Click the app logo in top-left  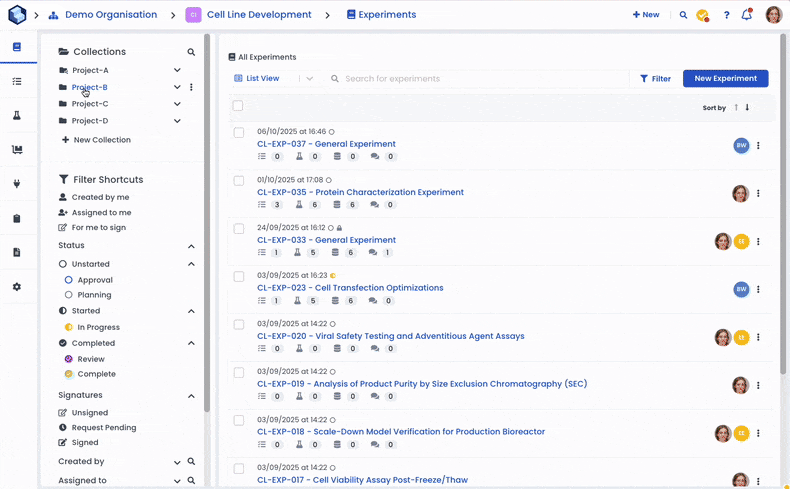[x=17, y=15]
